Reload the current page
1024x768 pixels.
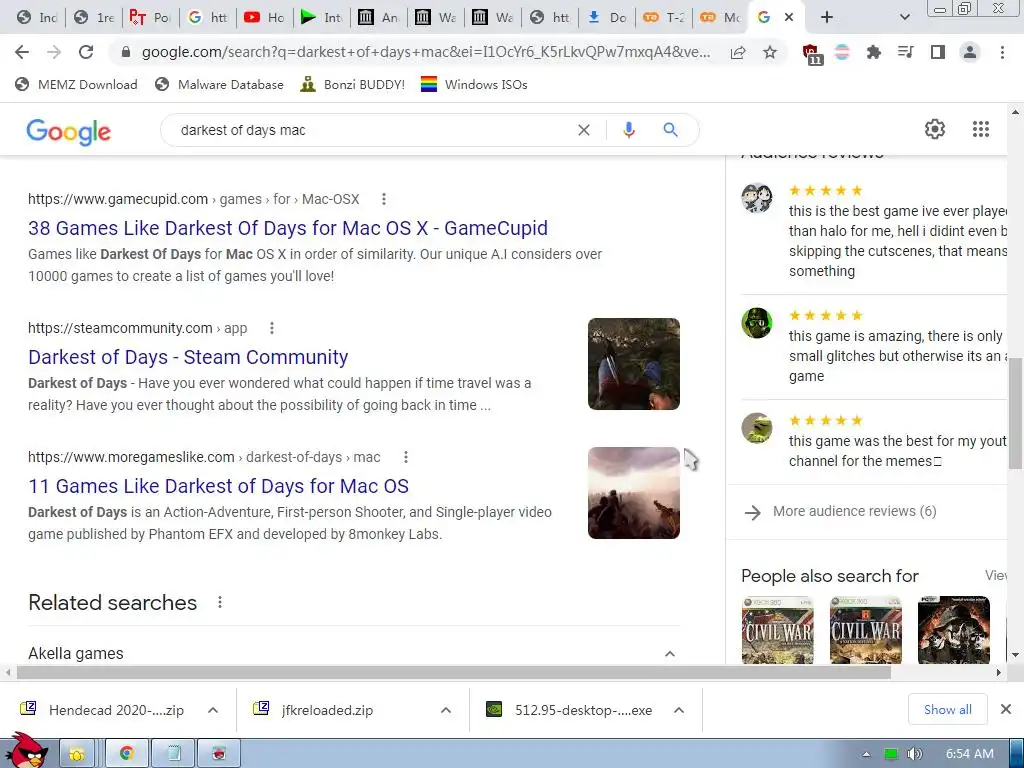(x=86, y=52)
